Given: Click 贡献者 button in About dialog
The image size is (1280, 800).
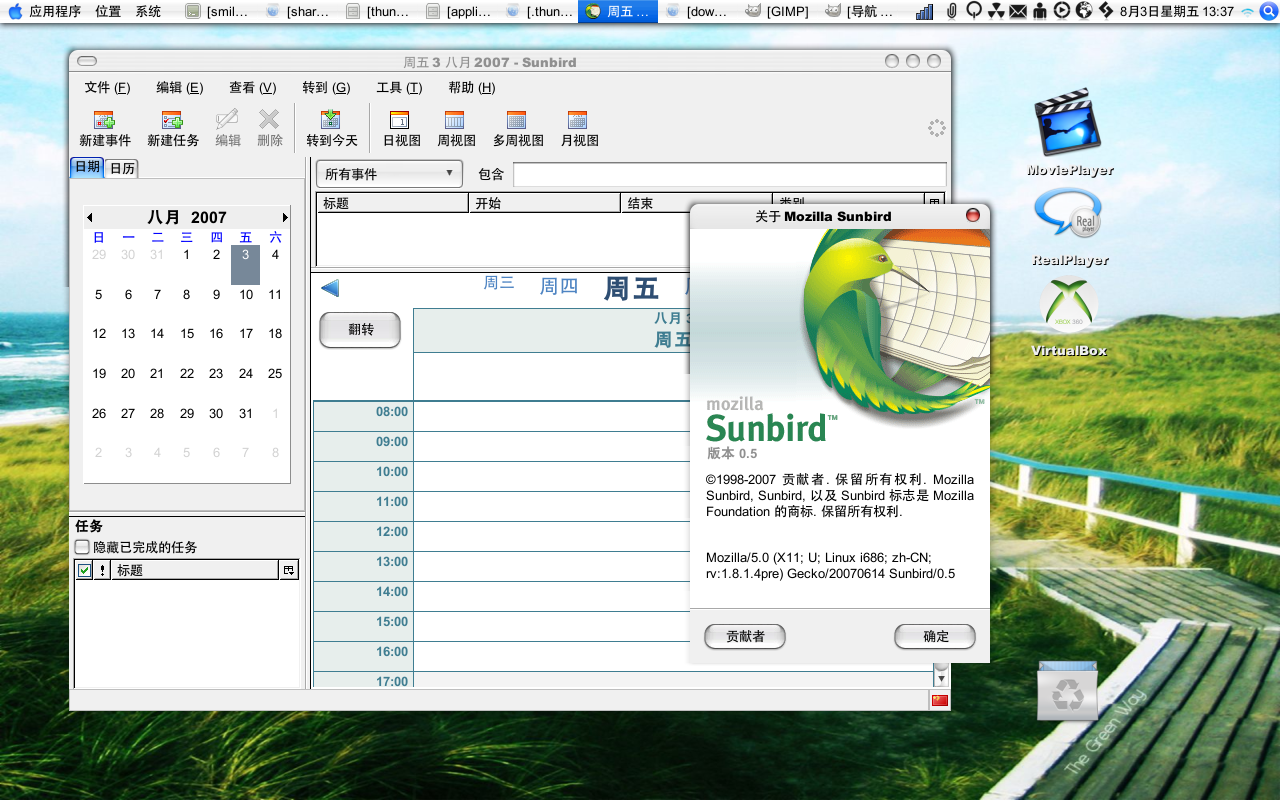Looking at the screenshot, I should pos(745,636).
